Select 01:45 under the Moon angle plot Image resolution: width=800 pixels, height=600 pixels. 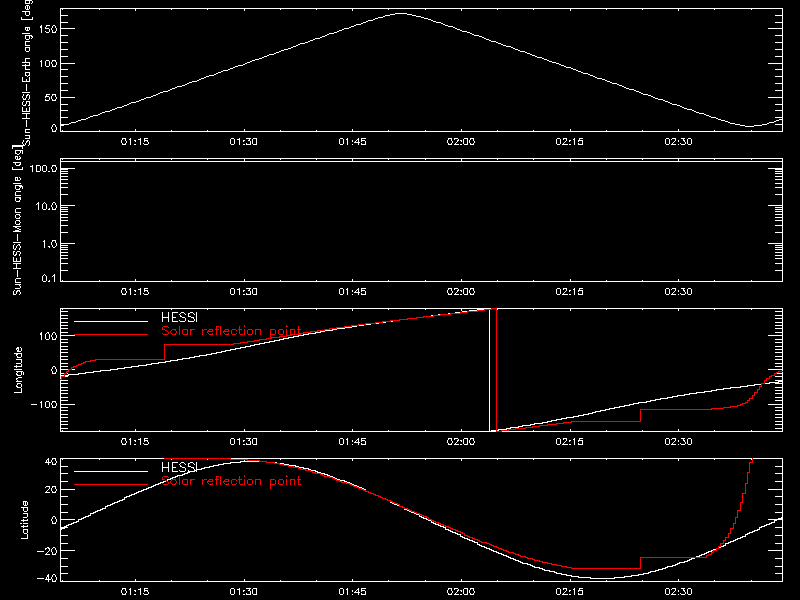(x=352, y=291)
